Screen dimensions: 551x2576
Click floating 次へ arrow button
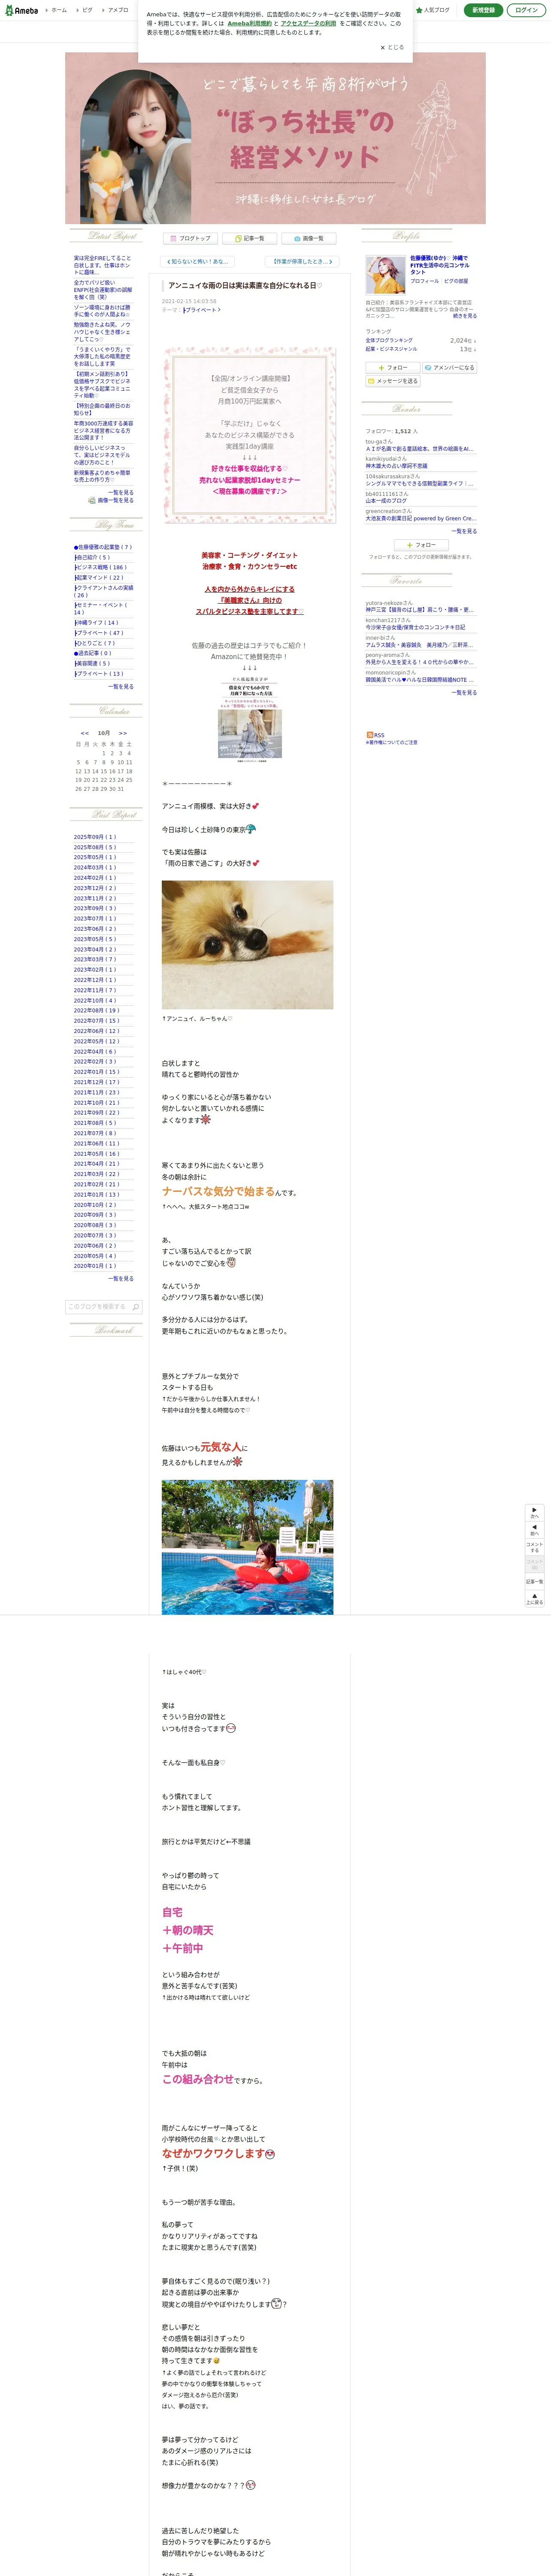tap(535, 1513)
